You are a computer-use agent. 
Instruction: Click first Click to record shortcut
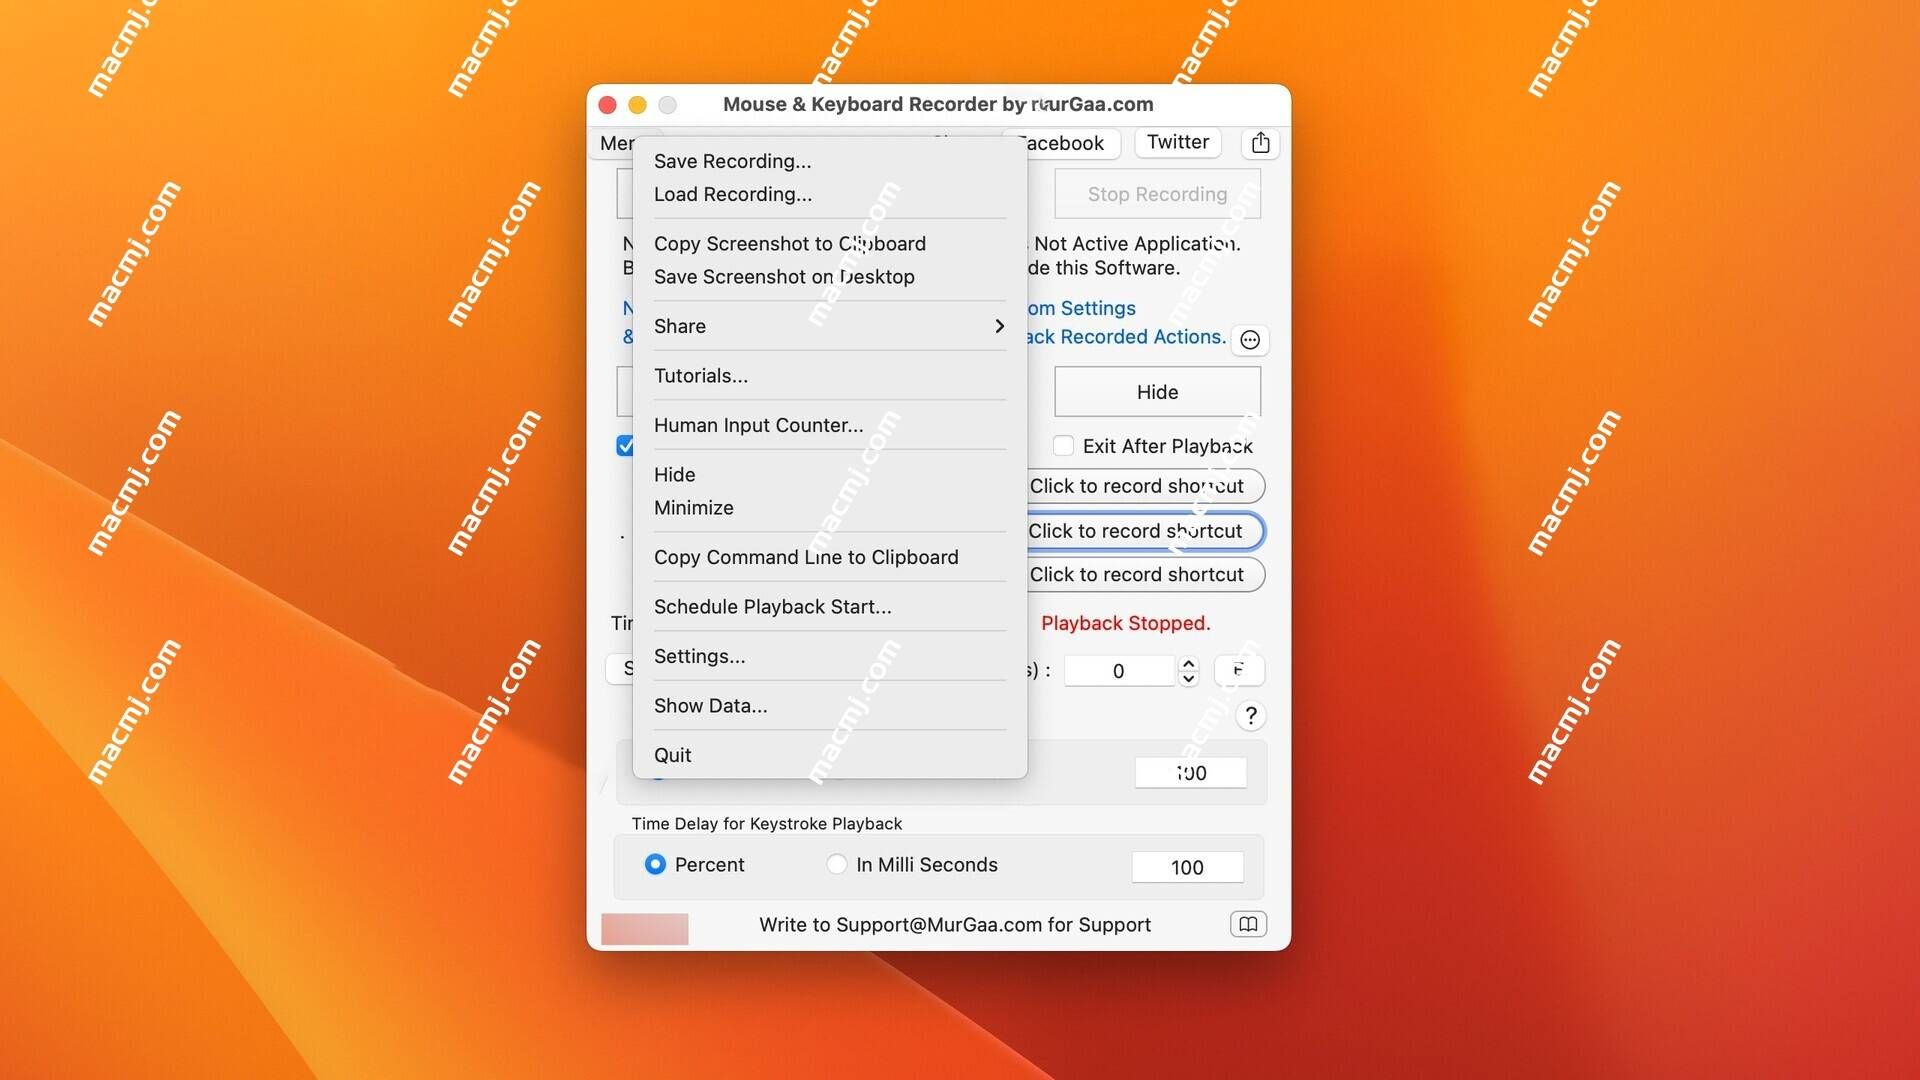click(1135, 485)
